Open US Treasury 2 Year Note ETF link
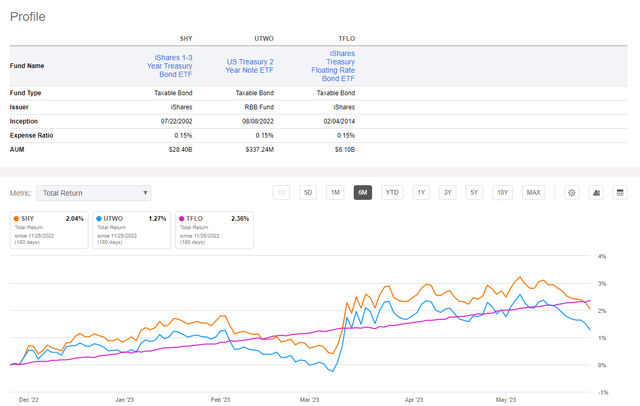Screen dimensions: 640x406 point(249,66)
